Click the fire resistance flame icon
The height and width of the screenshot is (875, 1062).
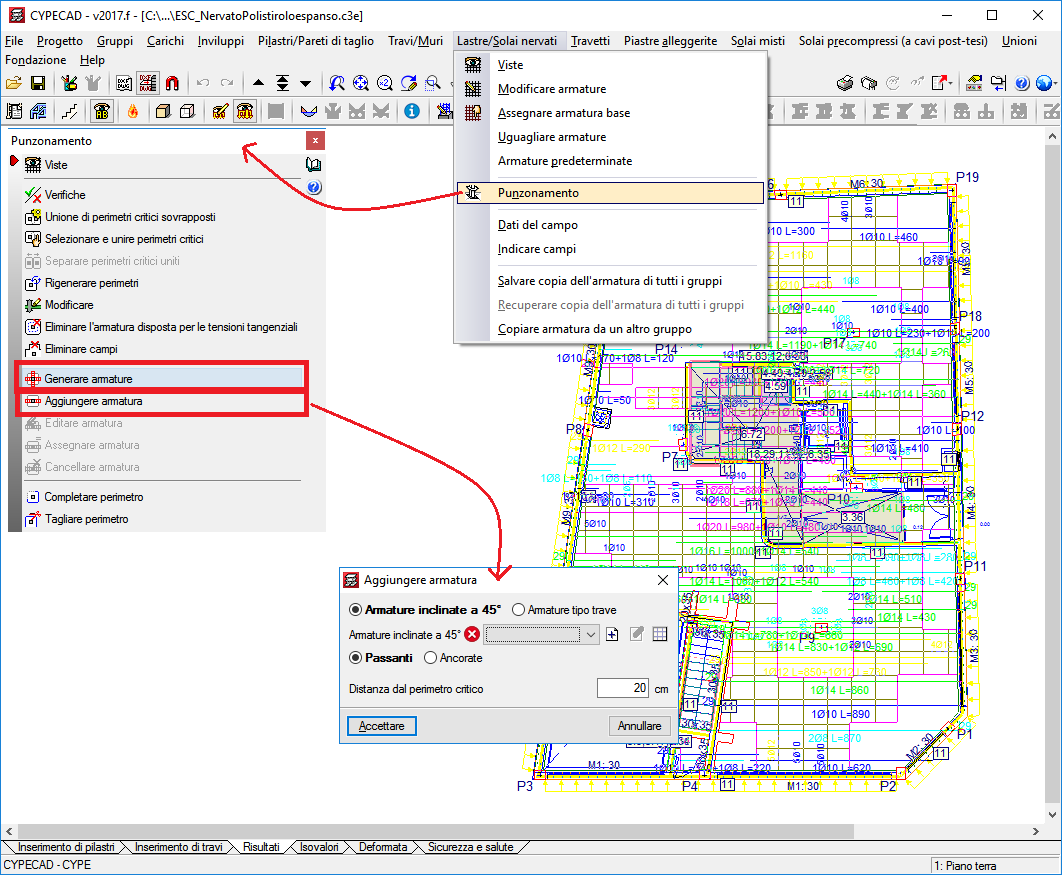click(133, 111)
